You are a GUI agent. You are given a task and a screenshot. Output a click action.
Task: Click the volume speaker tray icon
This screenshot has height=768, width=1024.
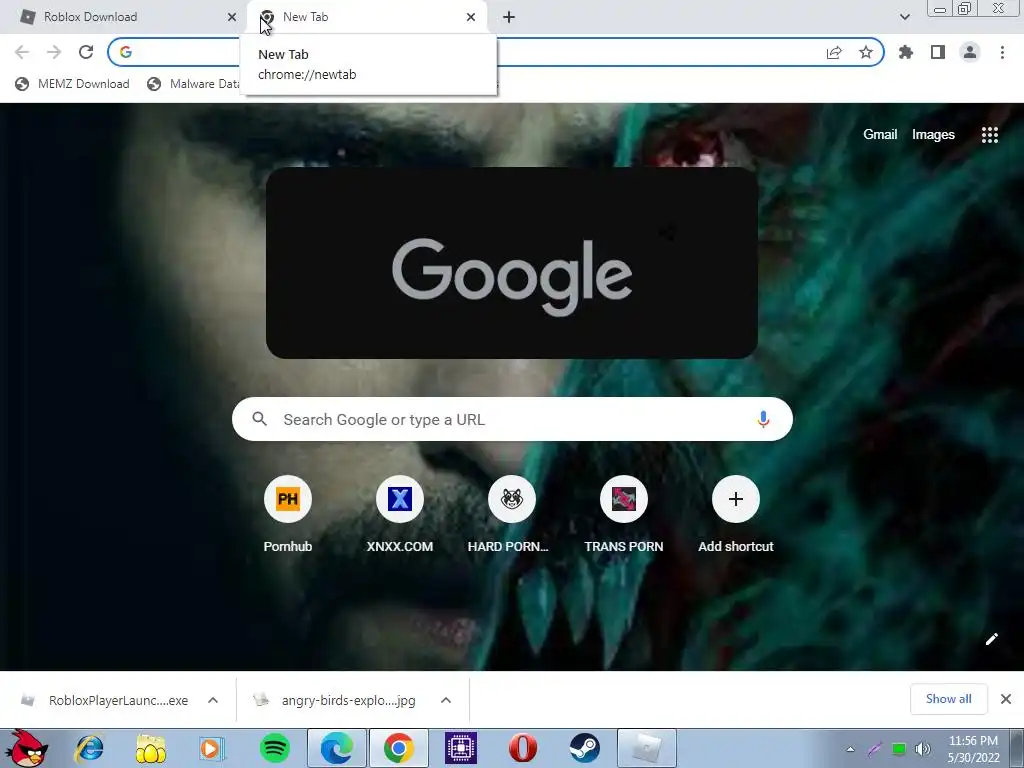(x=923, y=749)
